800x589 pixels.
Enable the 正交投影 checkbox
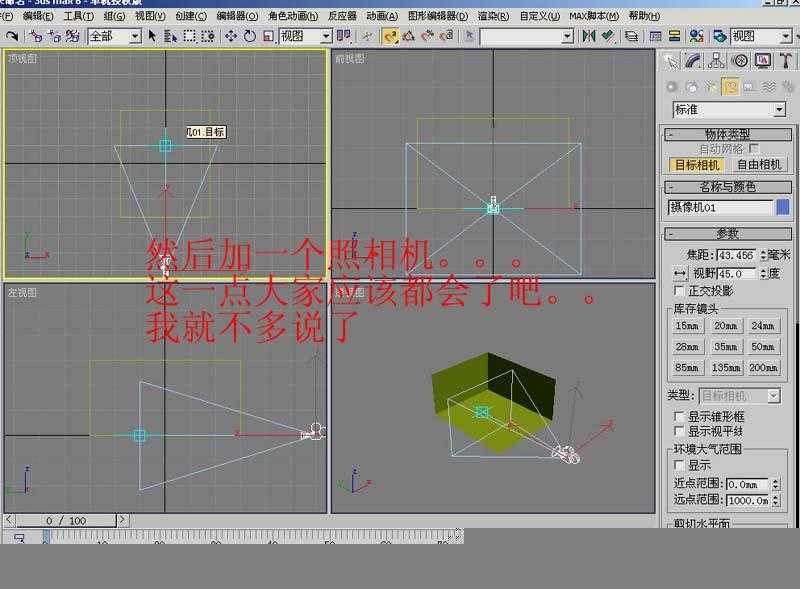[x=679, y=290]
